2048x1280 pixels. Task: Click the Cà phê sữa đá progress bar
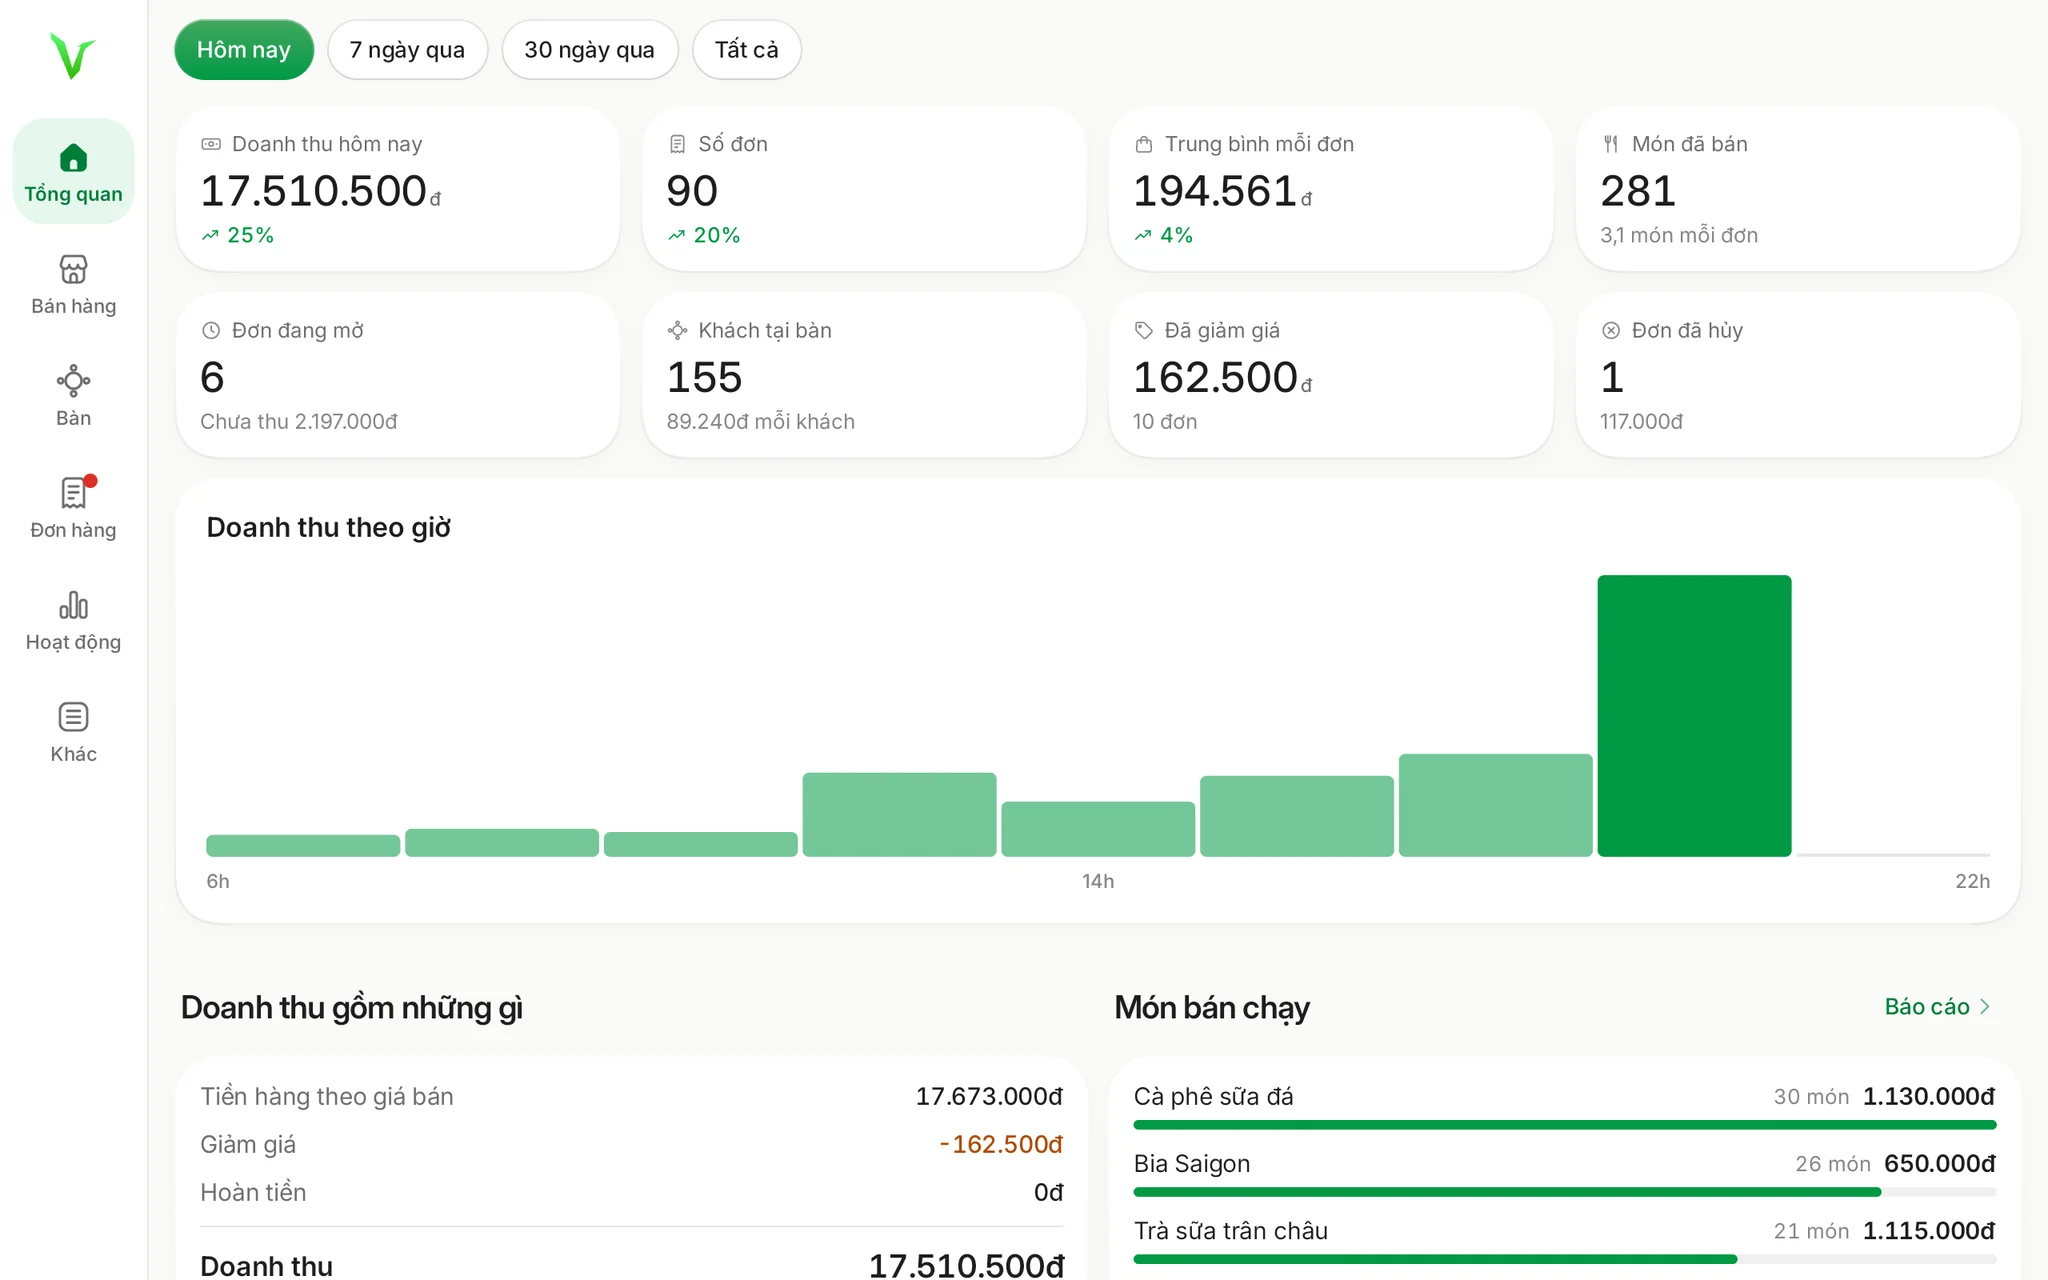tap(1565, 1125)
